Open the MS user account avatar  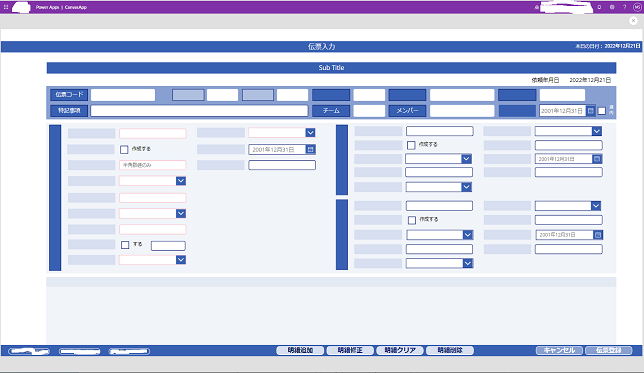(x=637, y=7)
